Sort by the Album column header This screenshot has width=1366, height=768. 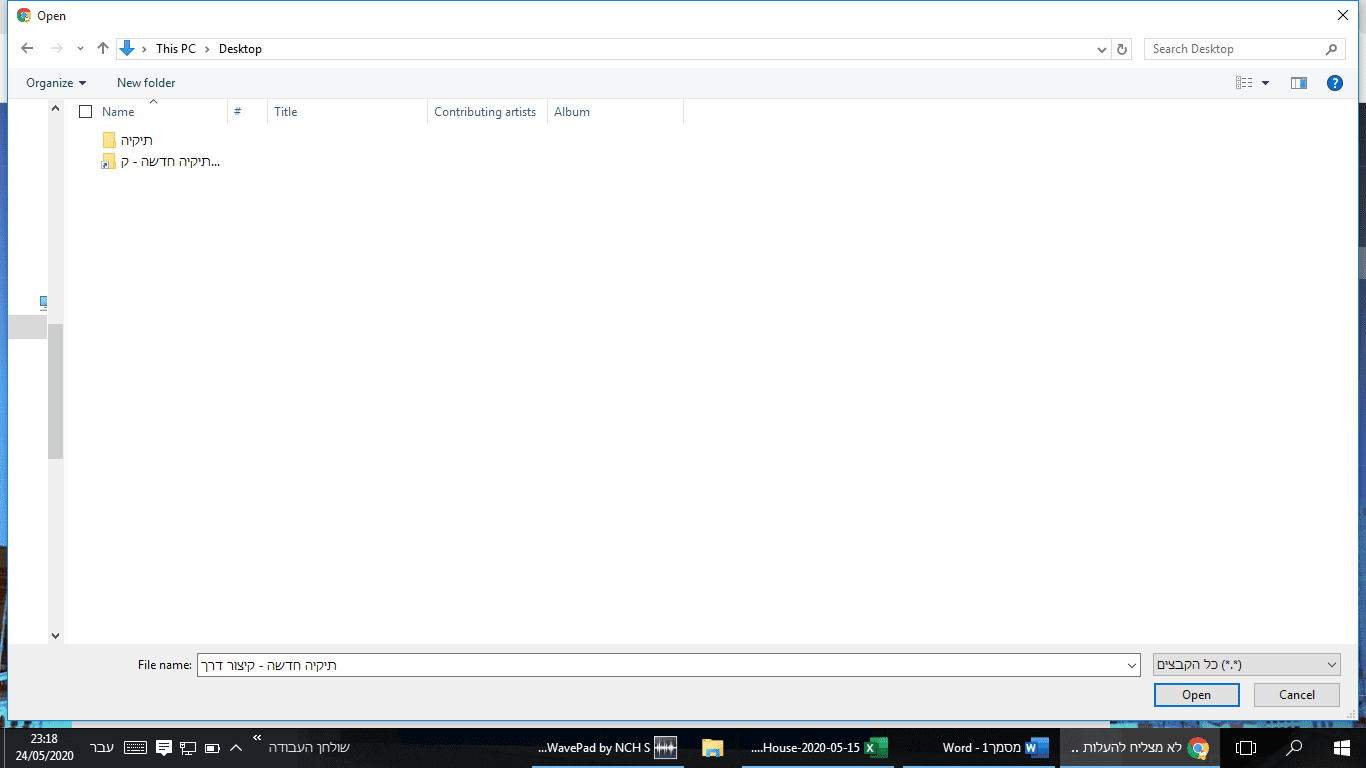616,112
